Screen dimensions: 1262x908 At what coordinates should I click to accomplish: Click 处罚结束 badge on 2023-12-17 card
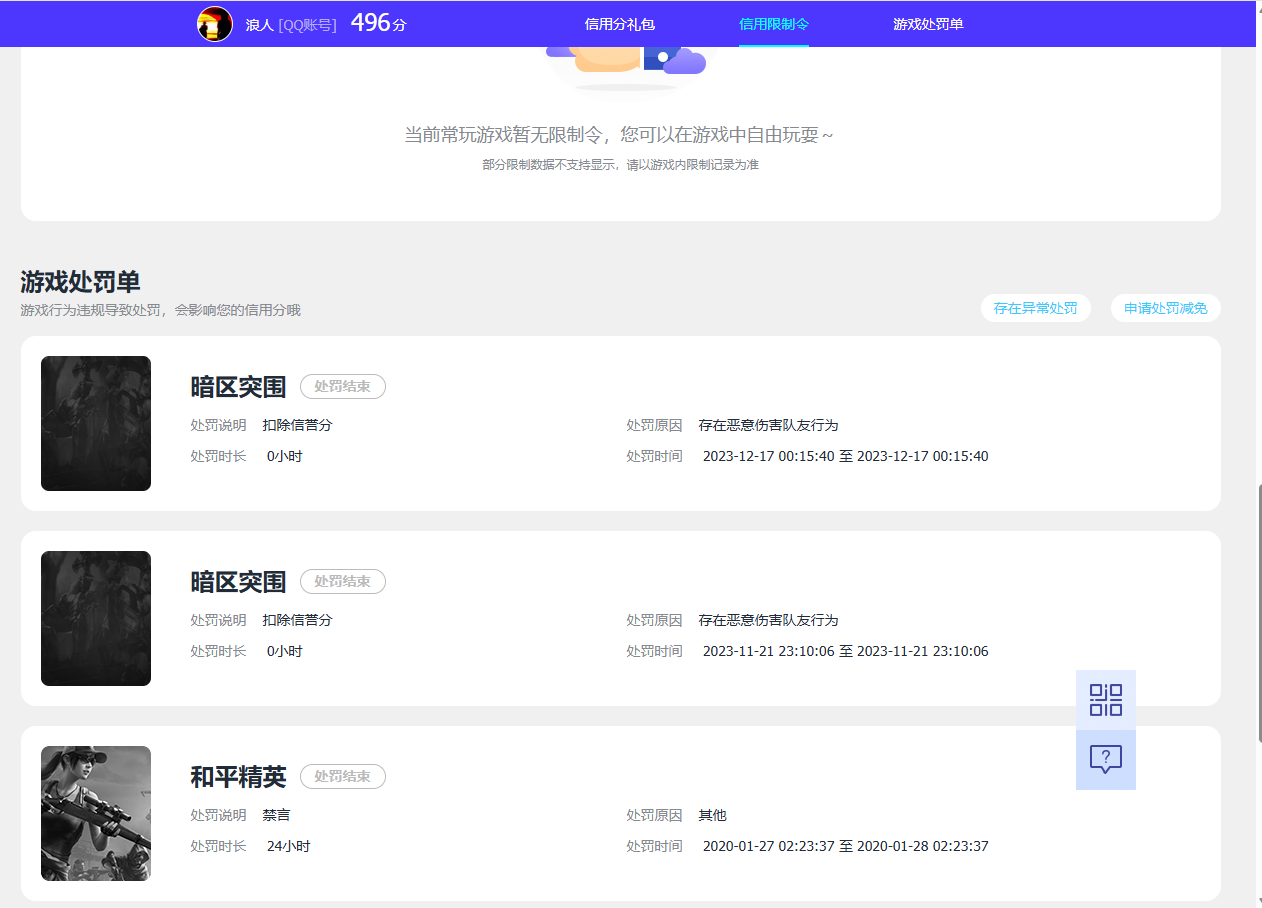pyautogui.click(x=343, y=386)
